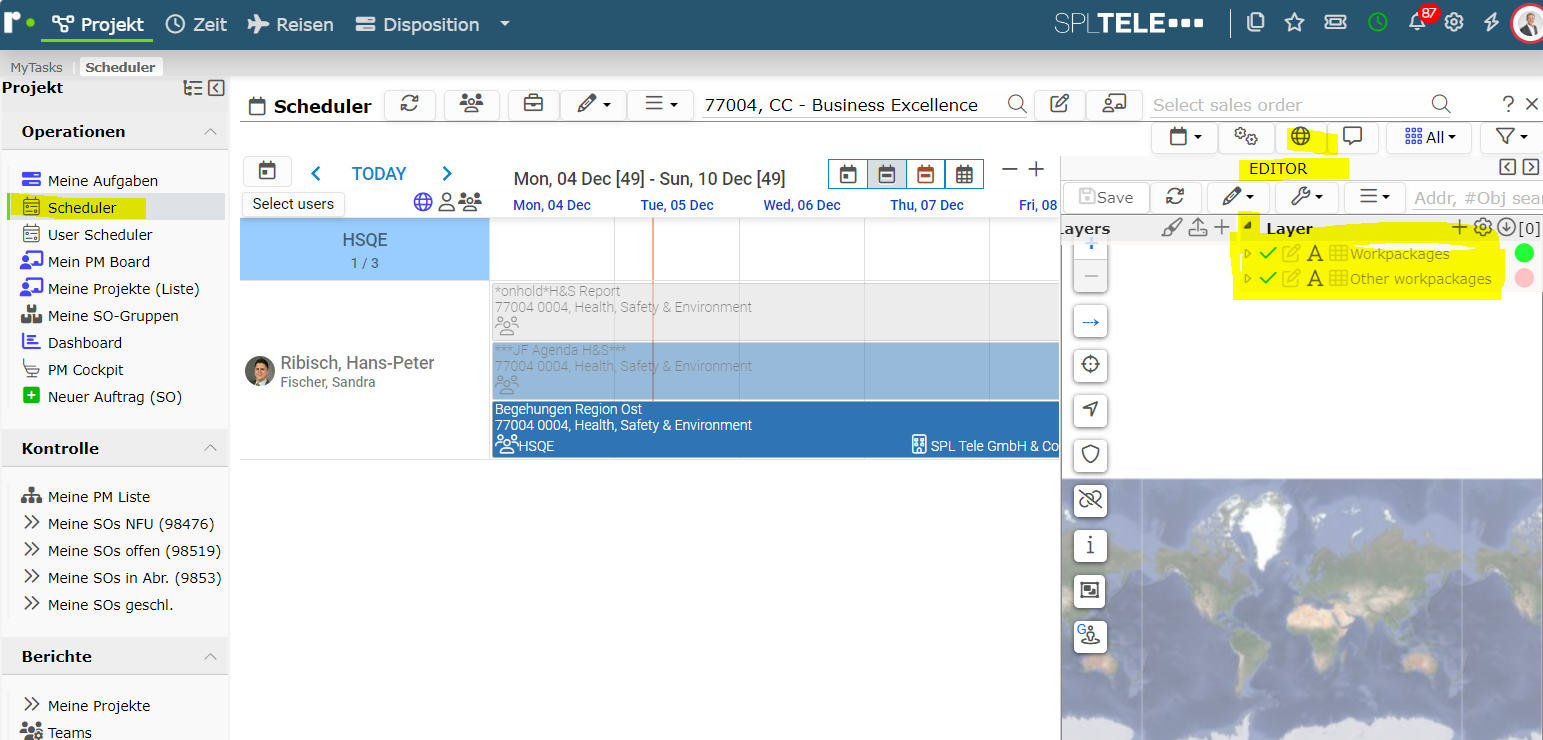The image size is (1543, 740).
Task: Click the team users icon in Scheduler toolbar
Action: pyautogui.click(x=471, y=104)
